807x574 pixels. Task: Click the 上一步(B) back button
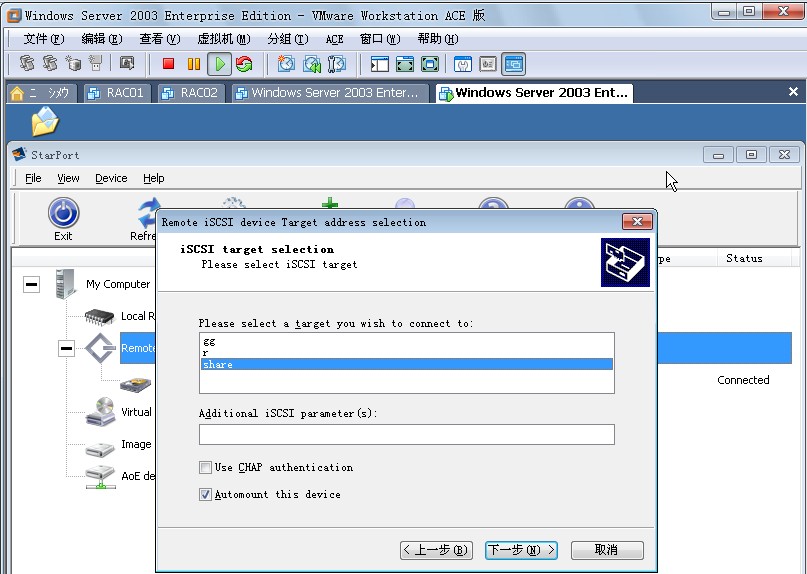tap(436, 550)
